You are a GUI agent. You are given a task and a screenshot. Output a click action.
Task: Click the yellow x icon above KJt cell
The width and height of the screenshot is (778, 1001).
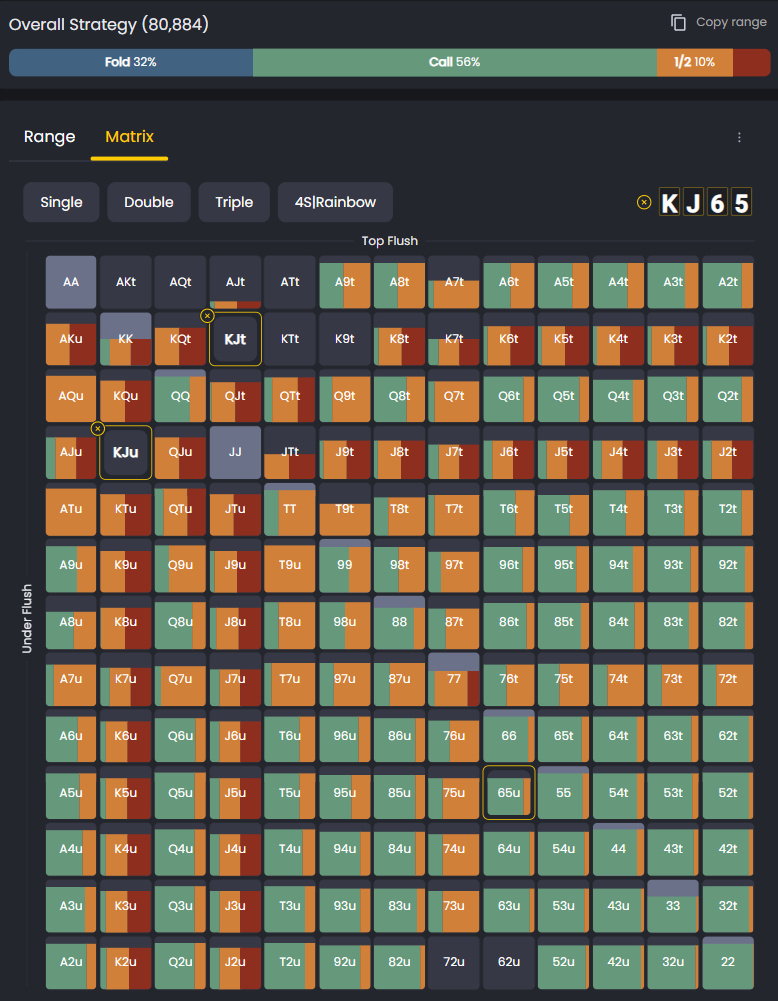208,315
